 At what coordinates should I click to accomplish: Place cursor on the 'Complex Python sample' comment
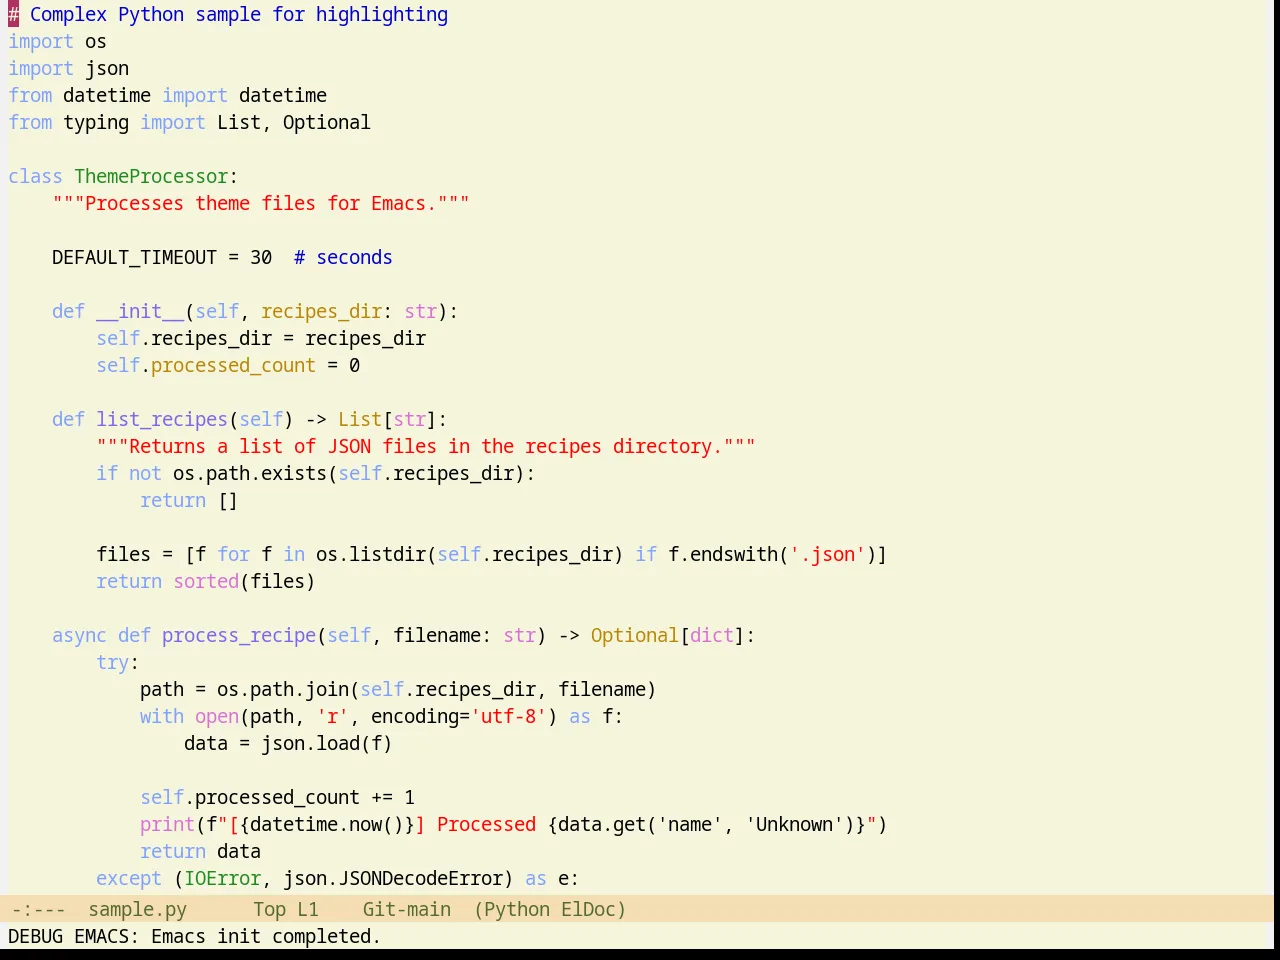[239, 14]
